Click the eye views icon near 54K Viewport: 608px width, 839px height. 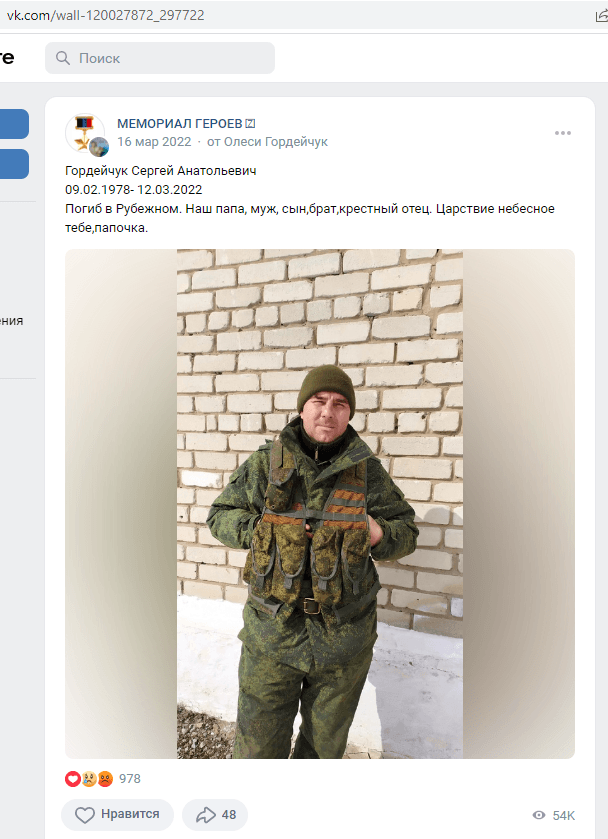pyautogui.click(x=539, y=815)
